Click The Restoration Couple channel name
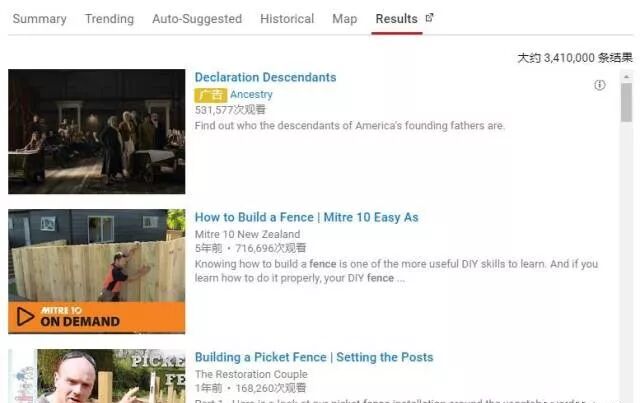The image size is (640, 403). click(x=251, y=374)
